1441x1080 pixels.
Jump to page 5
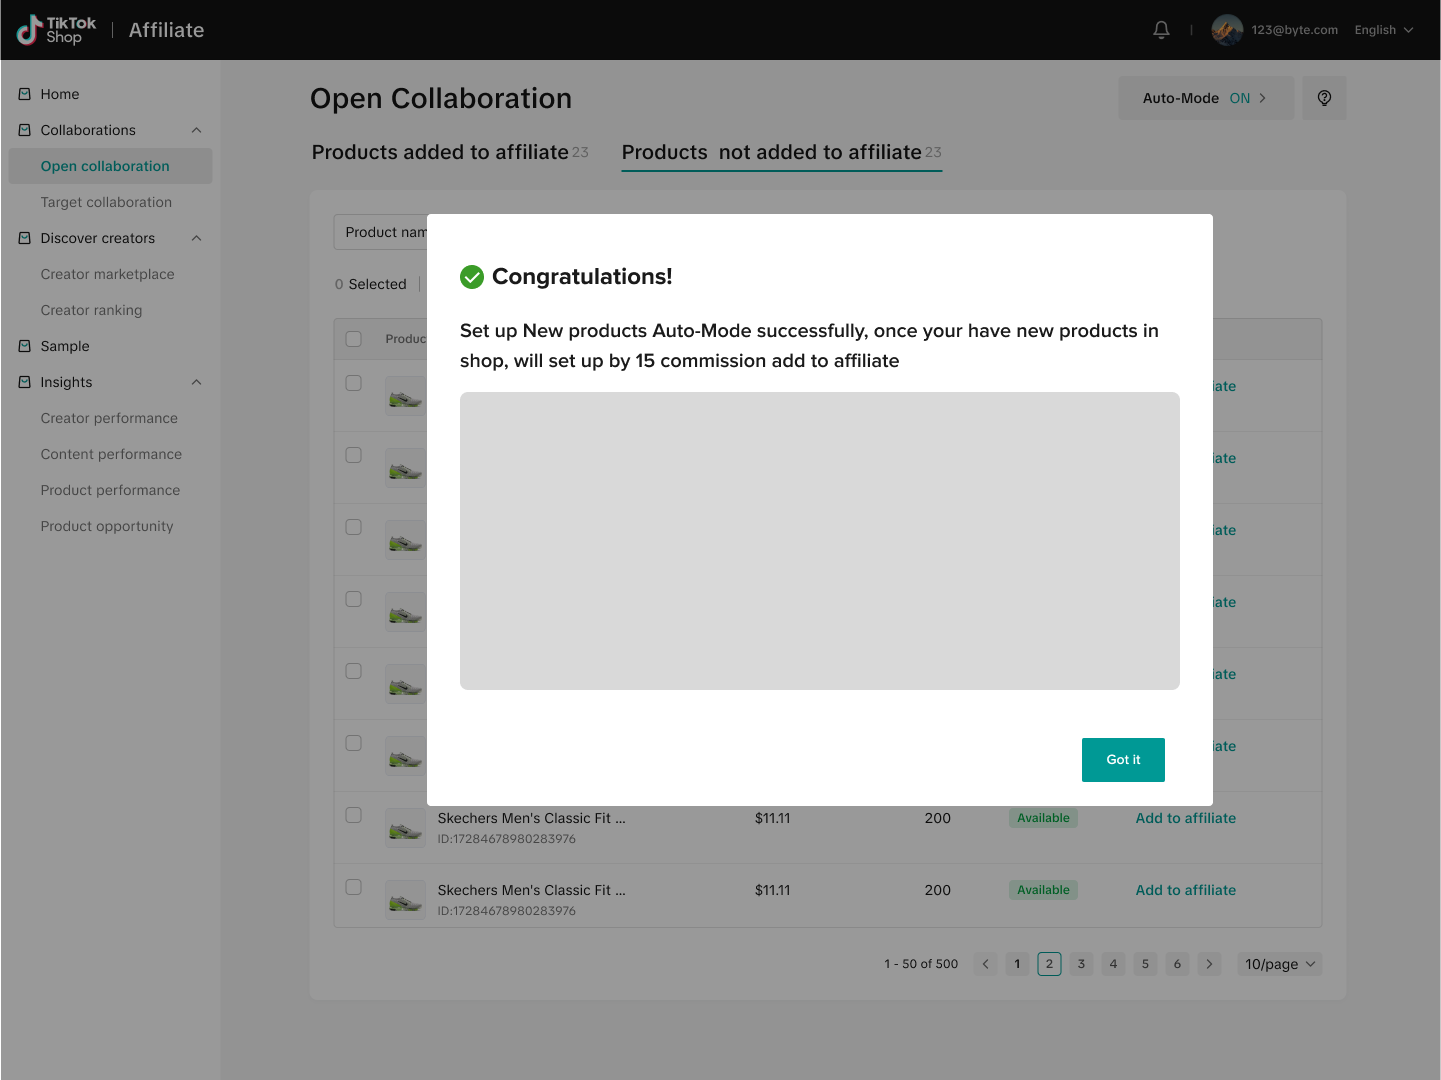tap(1145, 964)
